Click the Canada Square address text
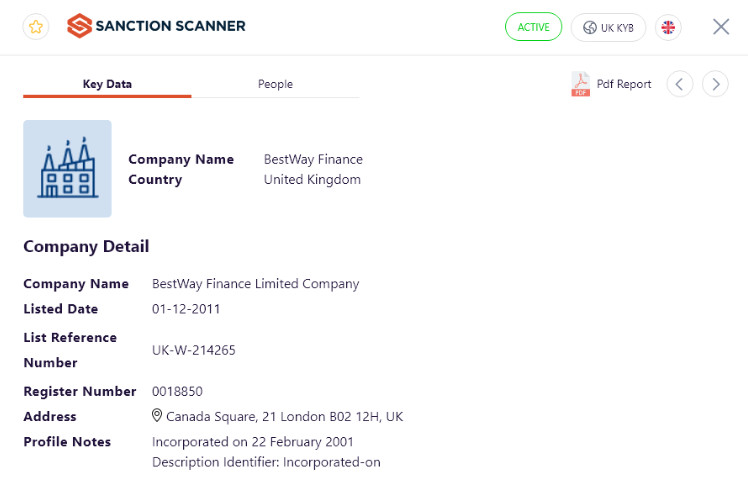This screenshot has width=748, height=485. click(x=284, y=417)
